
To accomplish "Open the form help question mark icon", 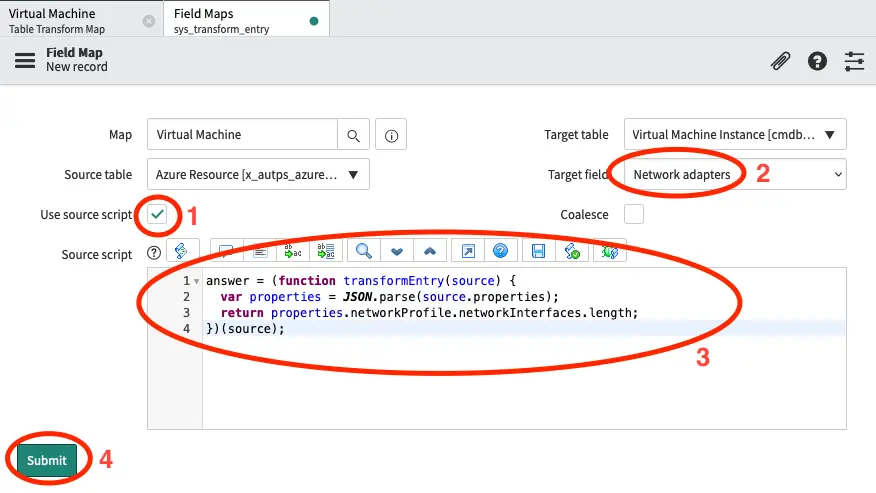I will click(x=817, y=61).
